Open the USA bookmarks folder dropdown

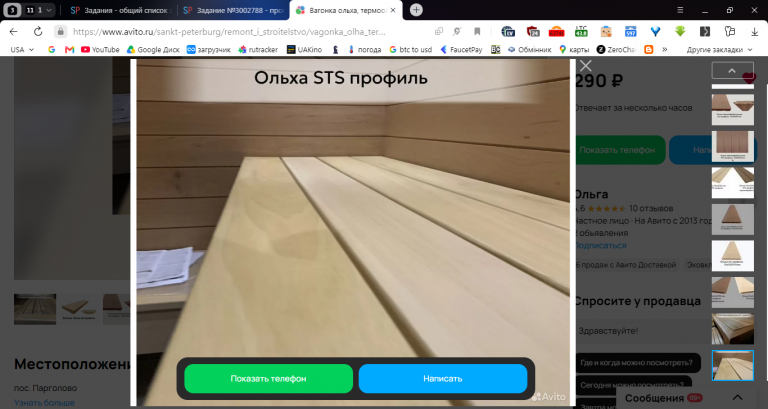coord(22,49)
